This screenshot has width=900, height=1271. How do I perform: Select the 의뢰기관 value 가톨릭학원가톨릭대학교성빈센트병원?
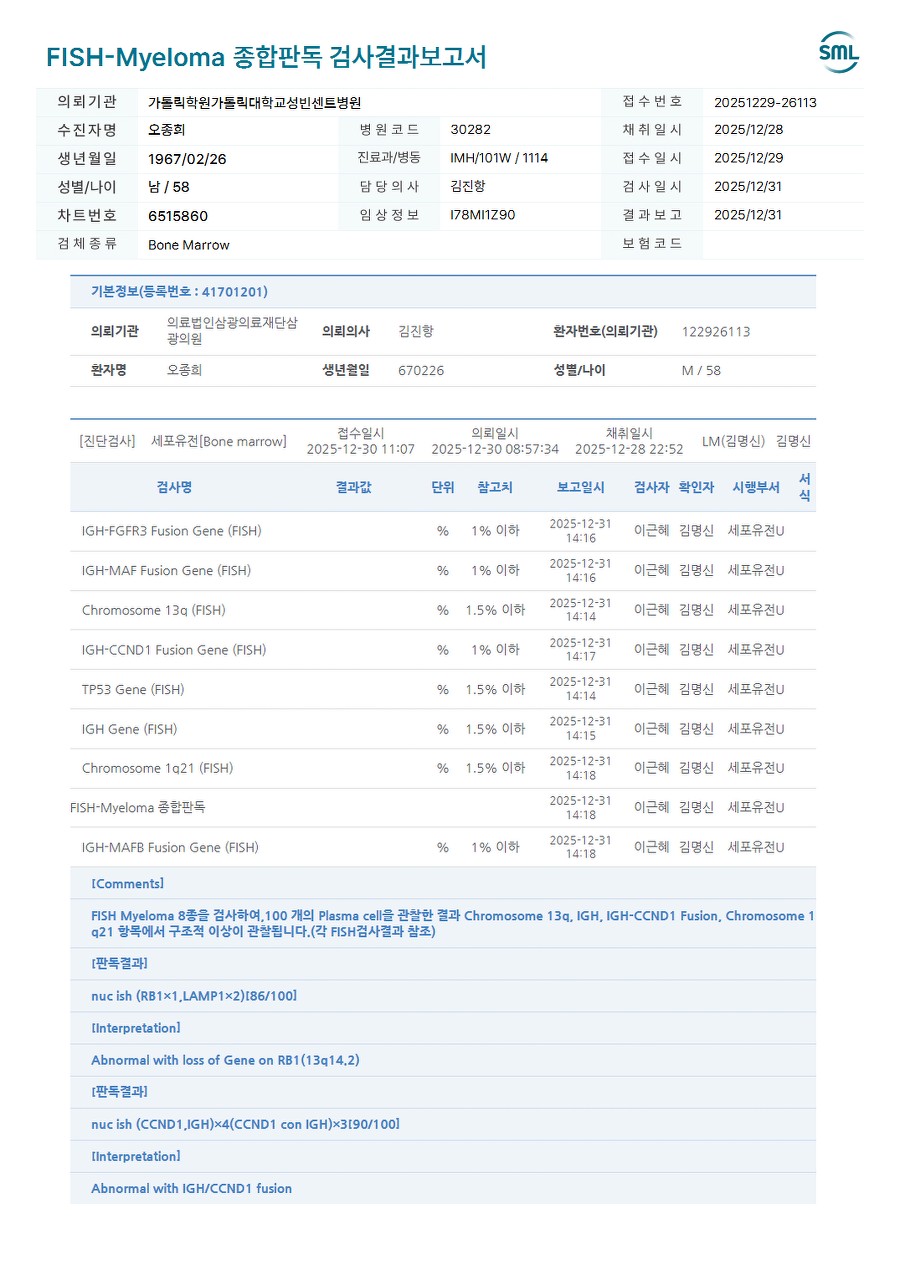tap(254, 102)
